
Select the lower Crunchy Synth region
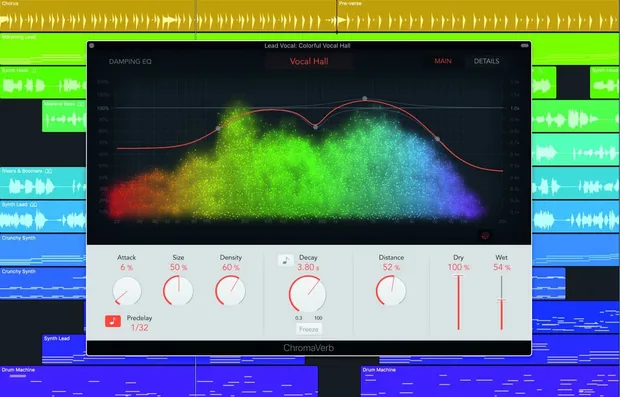(x=43, y=283)
